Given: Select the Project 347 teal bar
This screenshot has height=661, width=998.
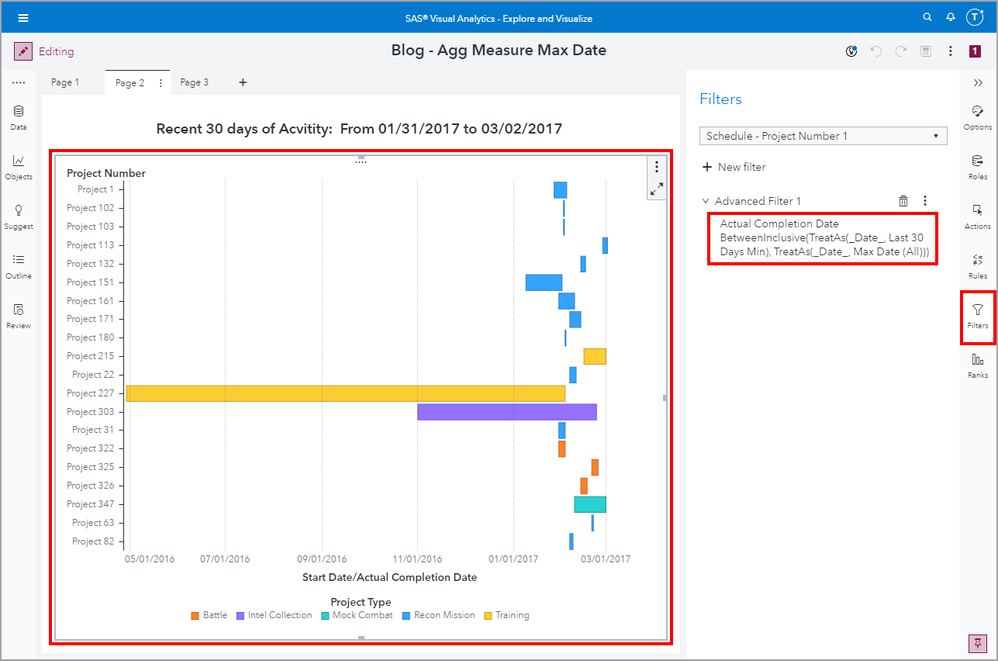Looking at the screenshot, I should click(x=590, y=504).
